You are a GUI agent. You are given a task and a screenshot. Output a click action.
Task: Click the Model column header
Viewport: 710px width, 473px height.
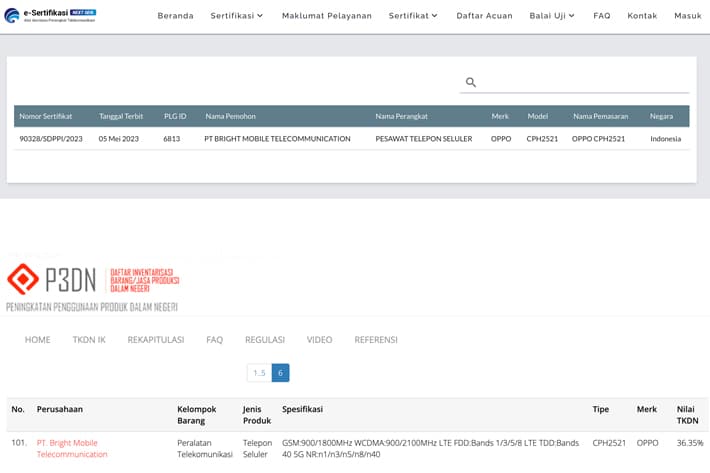[538, 116]
